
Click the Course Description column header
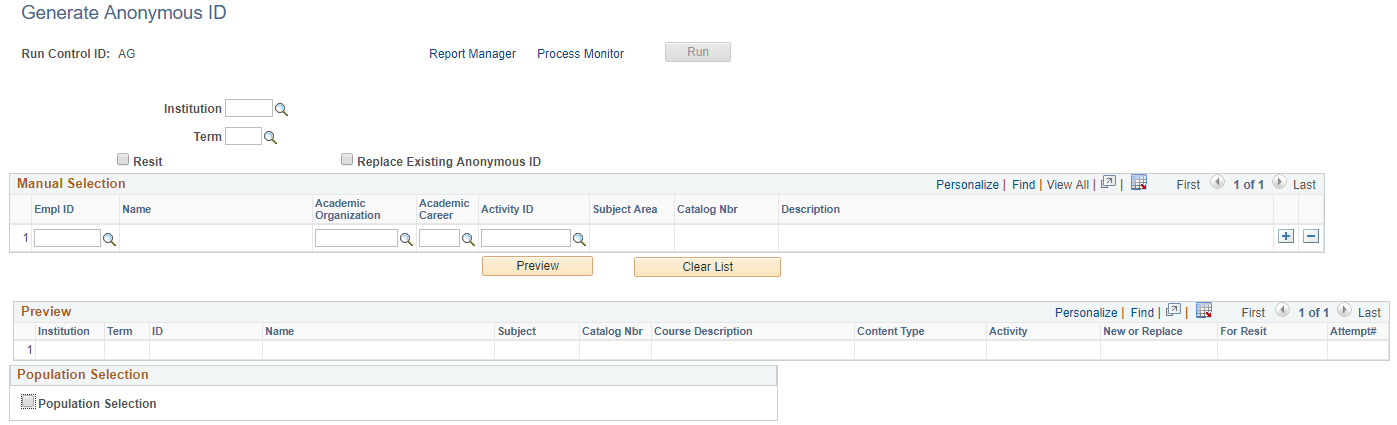pyautogui.click(x=703, y=331)
